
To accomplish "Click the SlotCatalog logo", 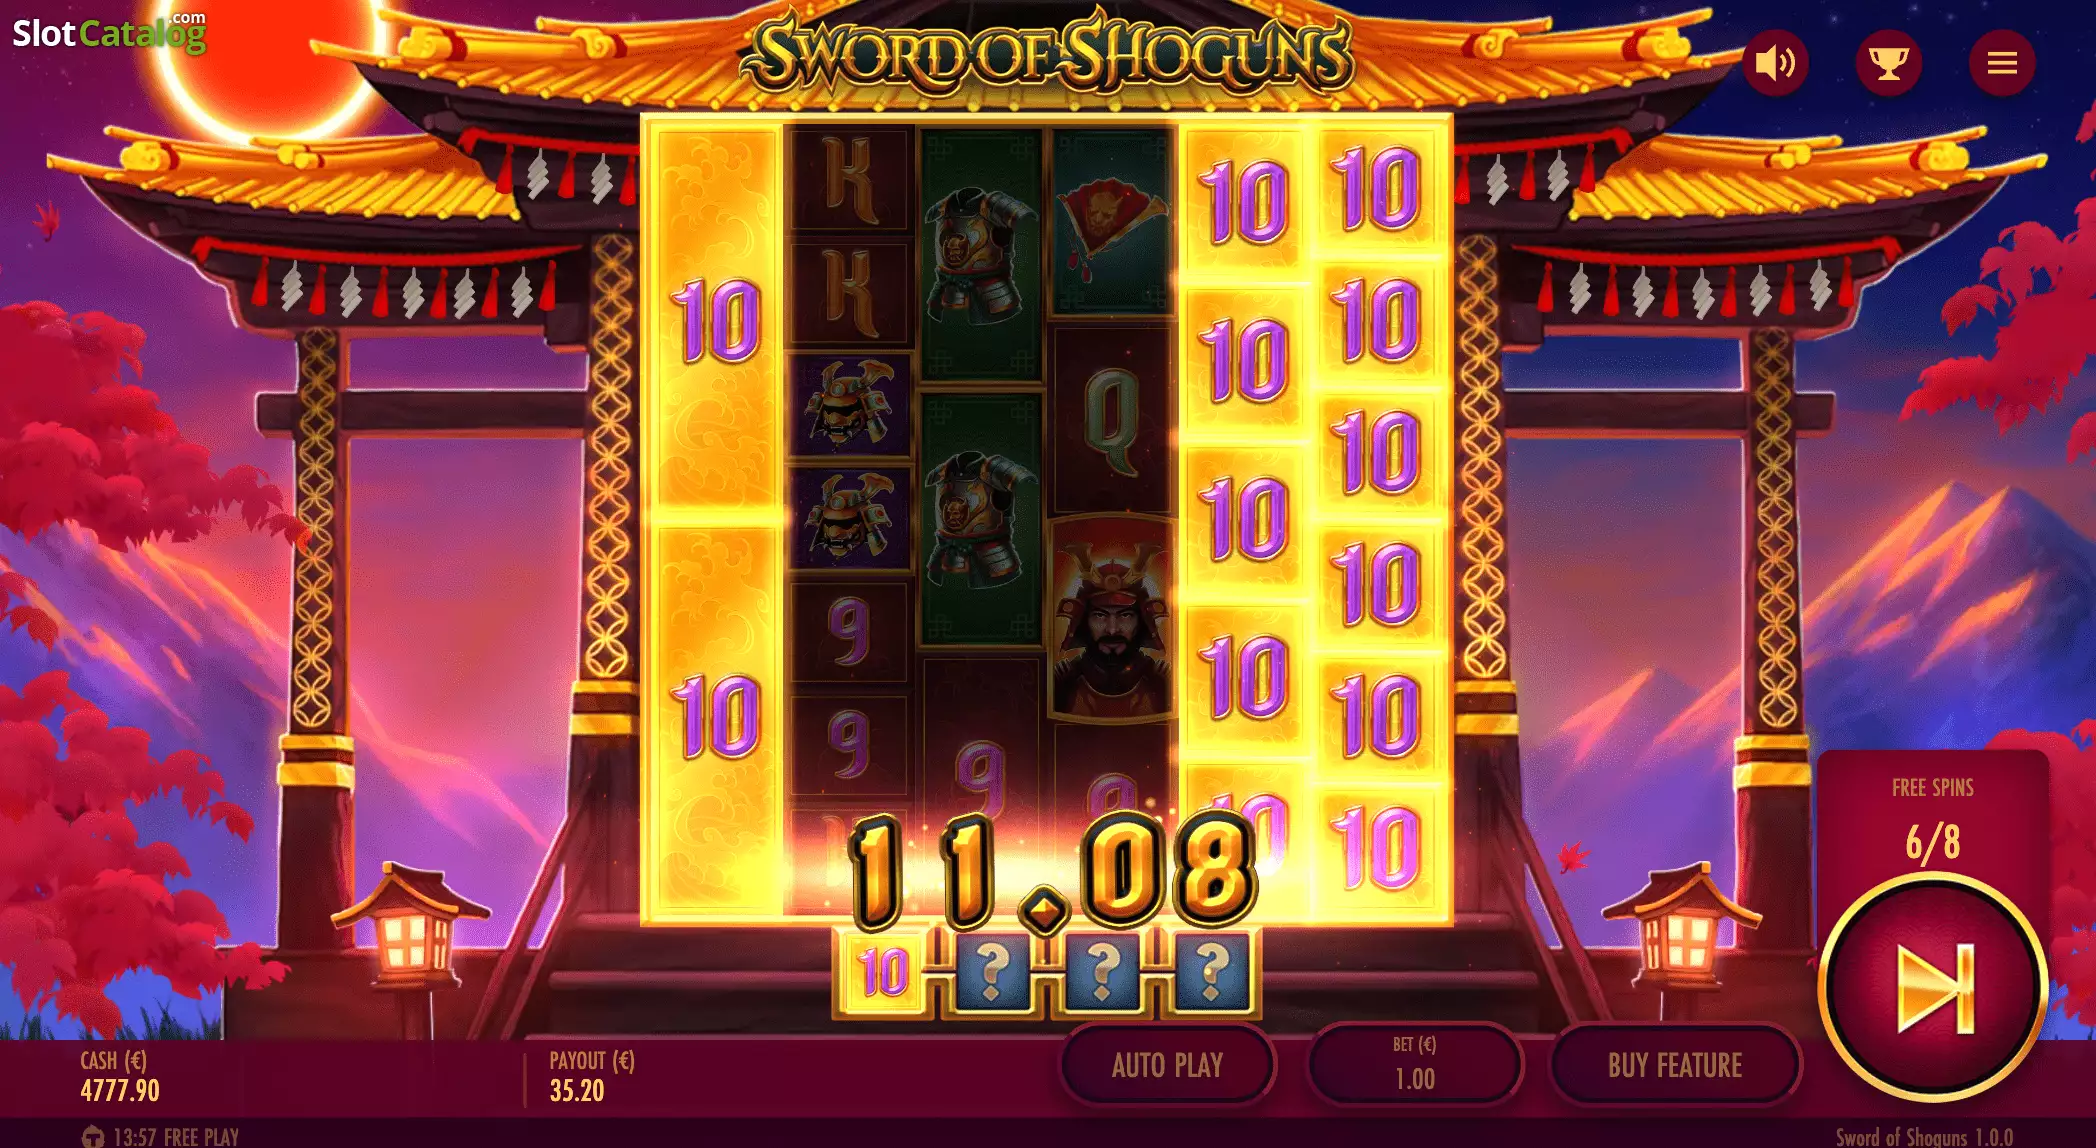I will tap(109, 33).
